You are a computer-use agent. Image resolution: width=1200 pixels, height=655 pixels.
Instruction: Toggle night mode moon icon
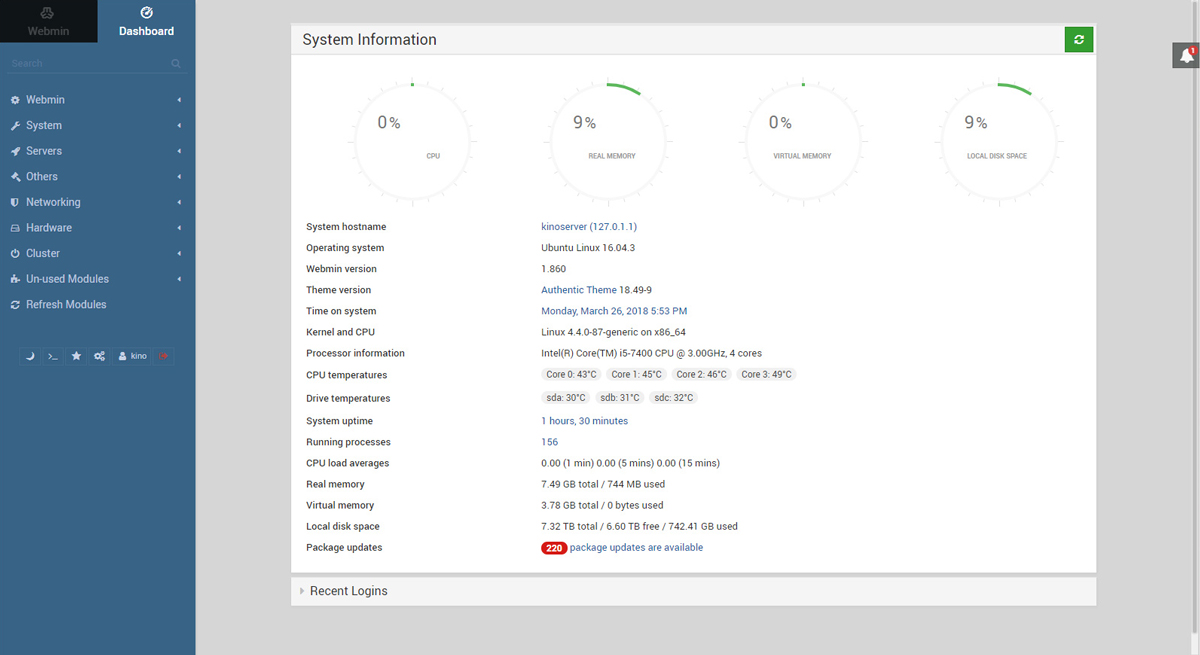click(30, 356)
